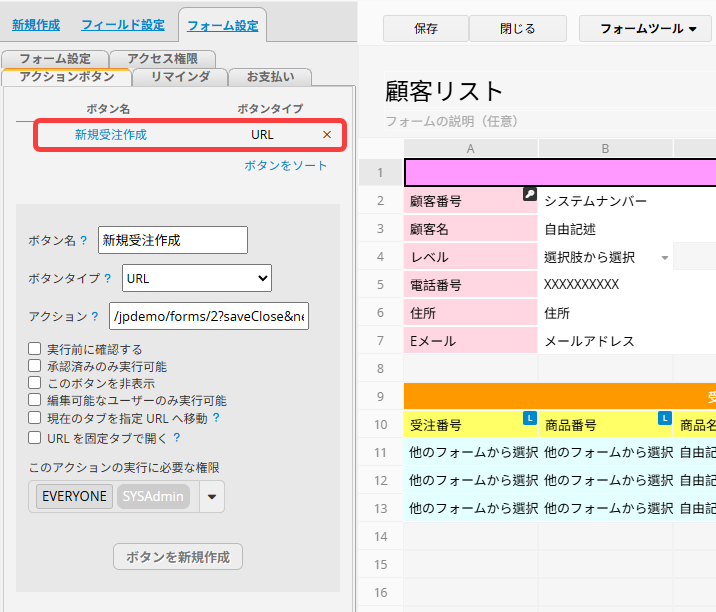The height and width of the screenshot is (612, 716).
Task: Click the key icon on 顧客番号 cell
Action: point(530,194)
